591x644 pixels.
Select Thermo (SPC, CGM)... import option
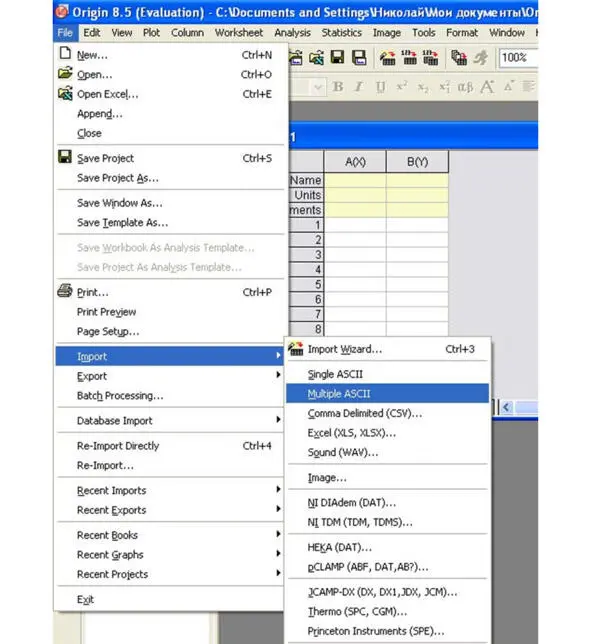click(x=387, y=612)
